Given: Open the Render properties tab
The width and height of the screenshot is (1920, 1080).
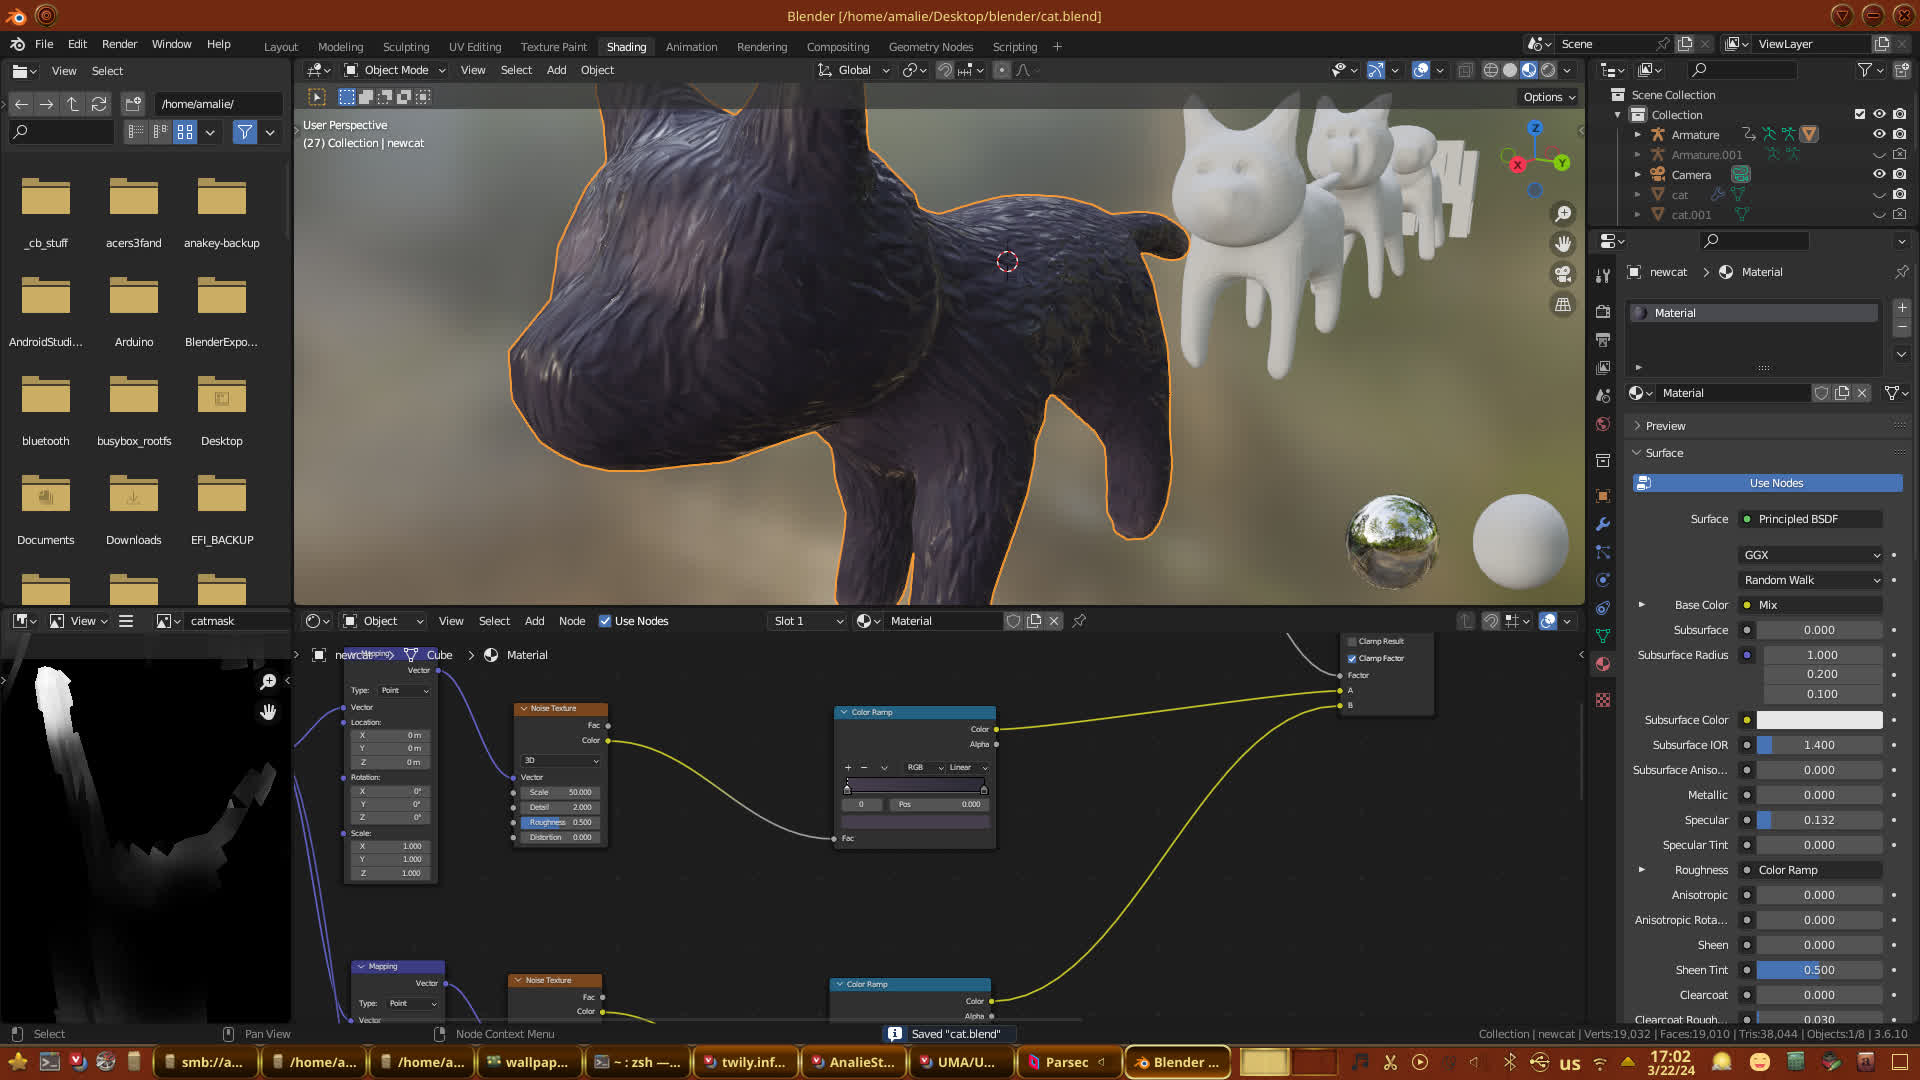Looking at the screenshot, I should click(x=1603, y=311).
